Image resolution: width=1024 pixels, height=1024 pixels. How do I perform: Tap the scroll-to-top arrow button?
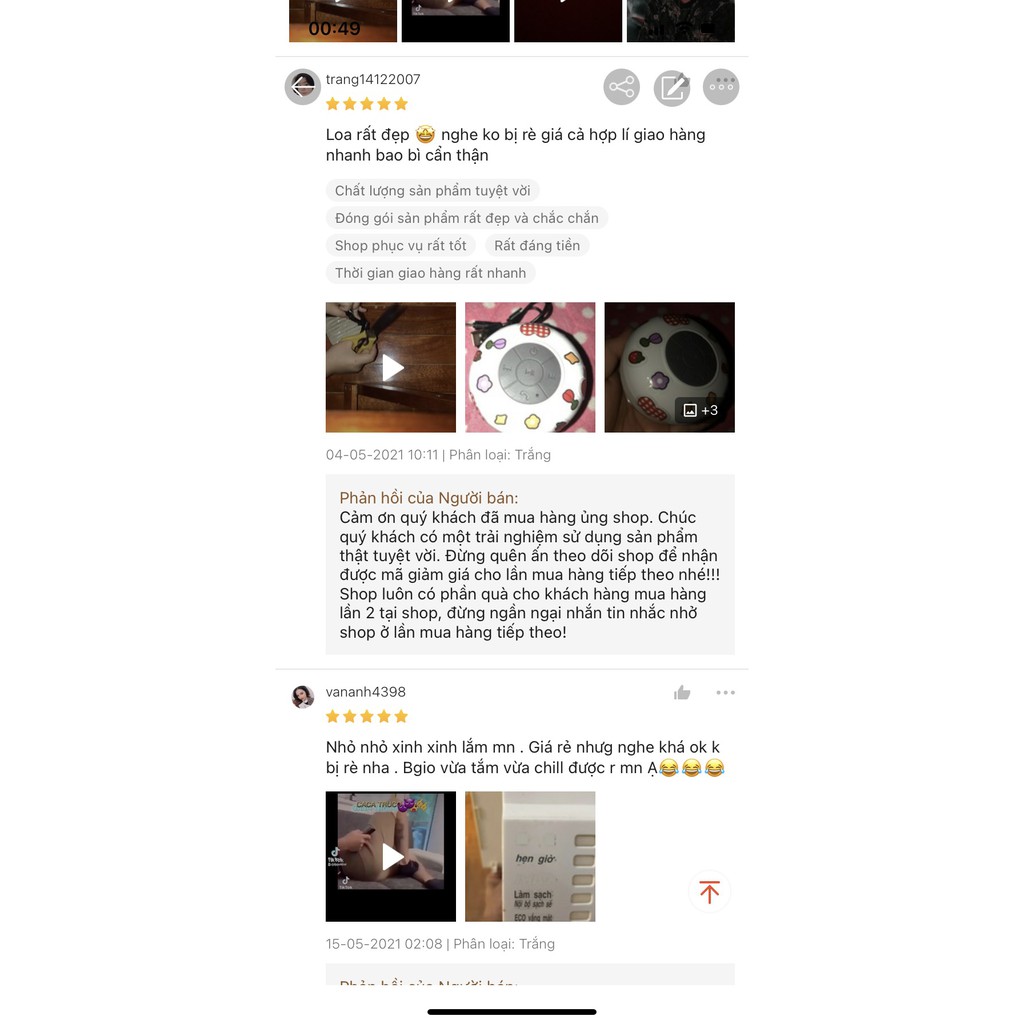coord(709,891)
